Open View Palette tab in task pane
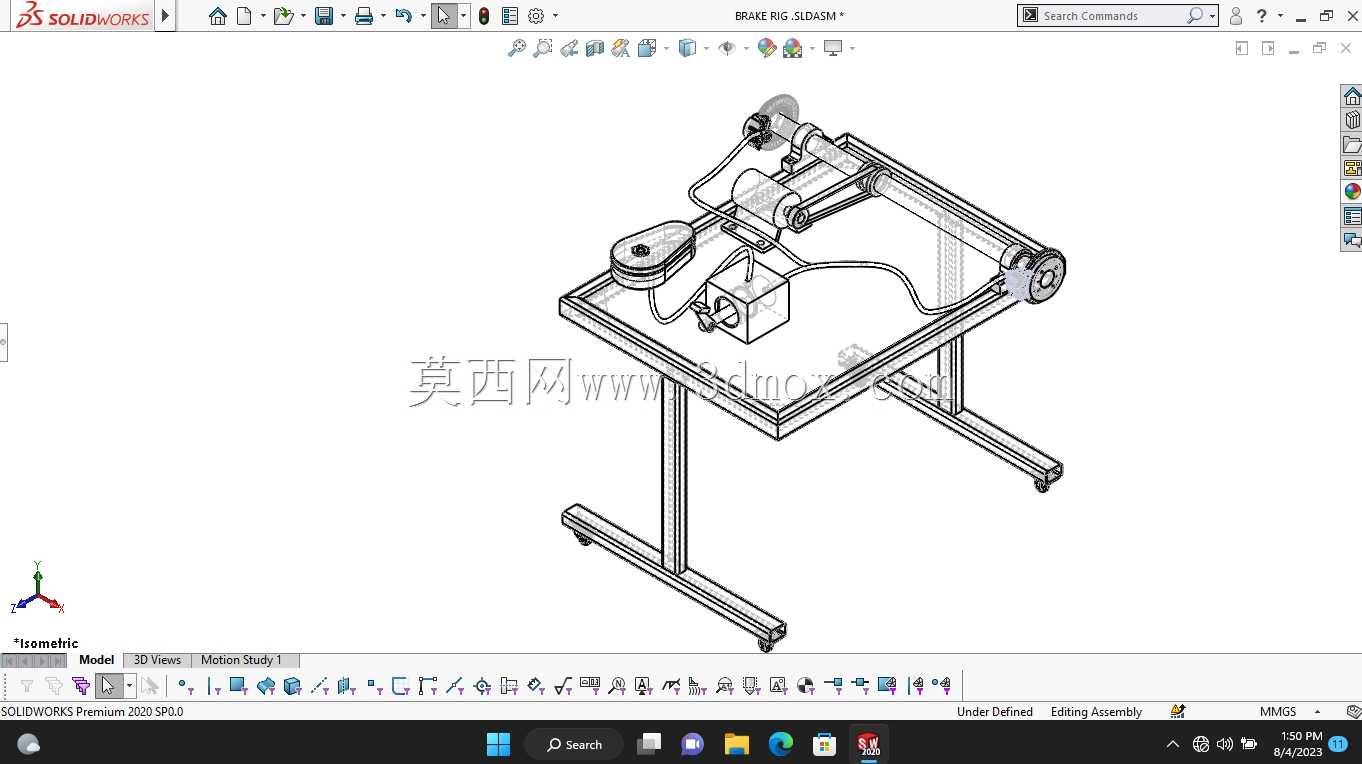Image resolution: width=1362 pixels, height=764 pixels. click(x=1352, y=168)
